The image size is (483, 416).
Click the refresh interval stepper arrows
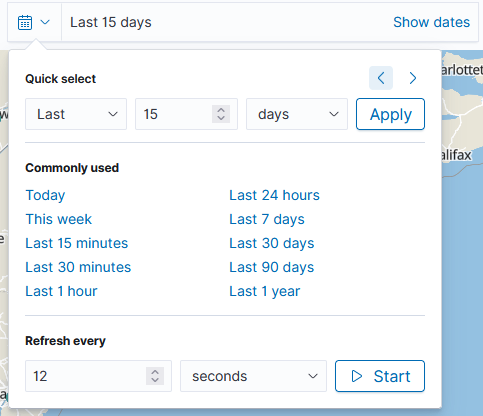tap(155, 376)
